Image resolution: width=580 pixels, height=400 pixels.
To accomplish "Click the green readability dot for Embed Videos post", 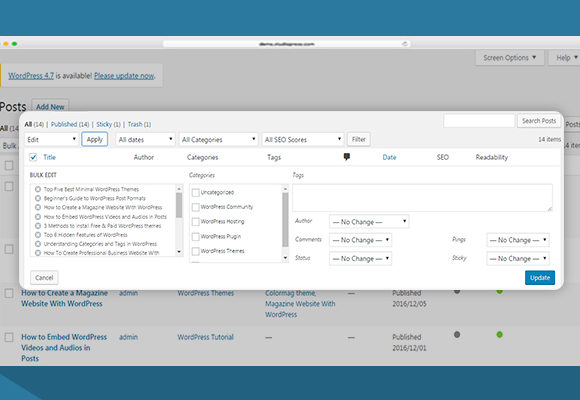I will coord(499,335).
